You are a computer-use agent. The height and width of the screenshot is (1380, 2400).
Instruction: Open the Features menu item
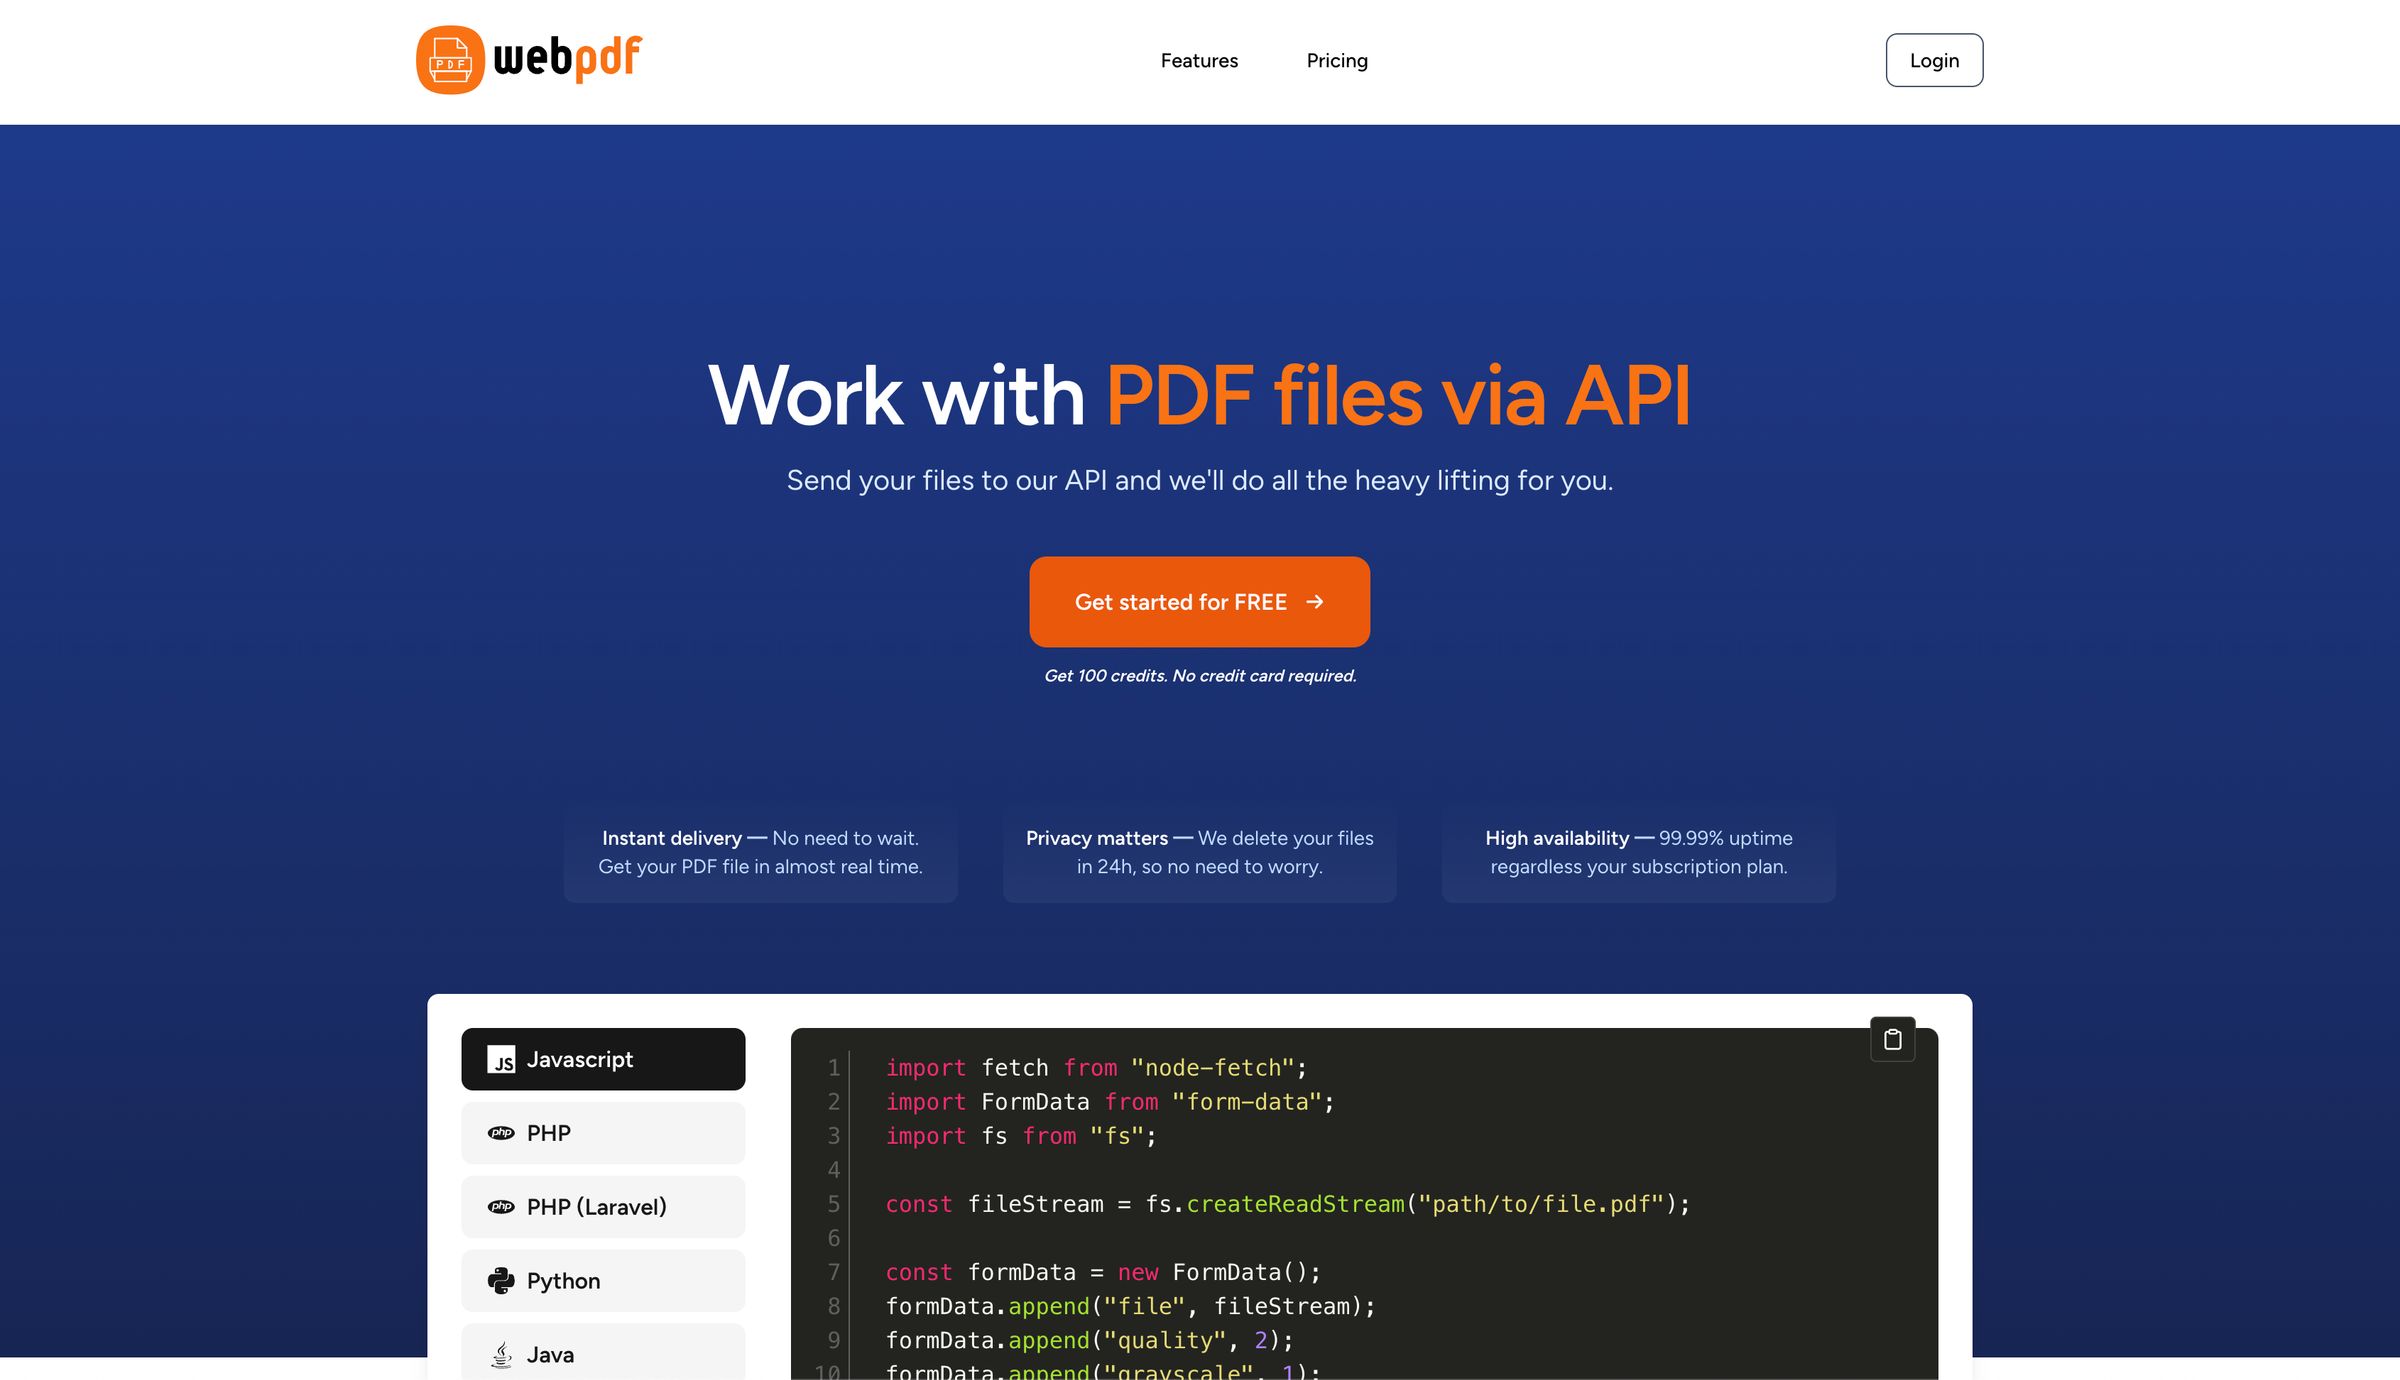coord(1199,60)
